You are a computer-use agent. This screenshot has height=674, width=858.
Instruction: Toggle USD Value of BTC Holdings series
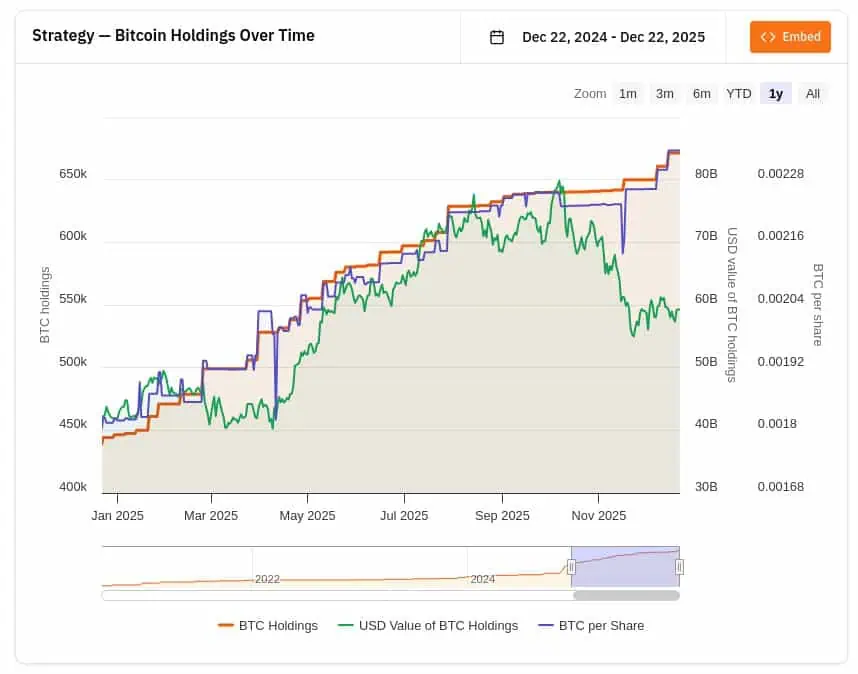pyautogui.click(x=439, y=626)
